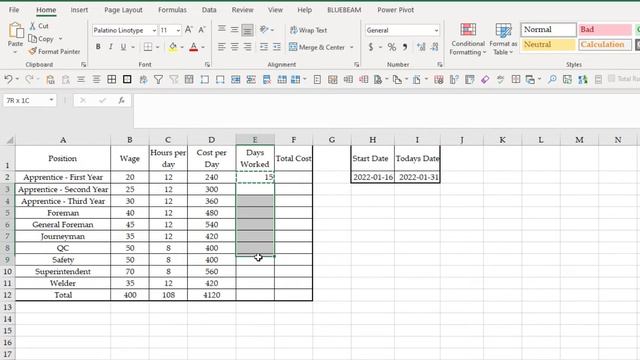Switch to the Formulas tab
This screenshot has height=360, width=640.
(172, 10)
